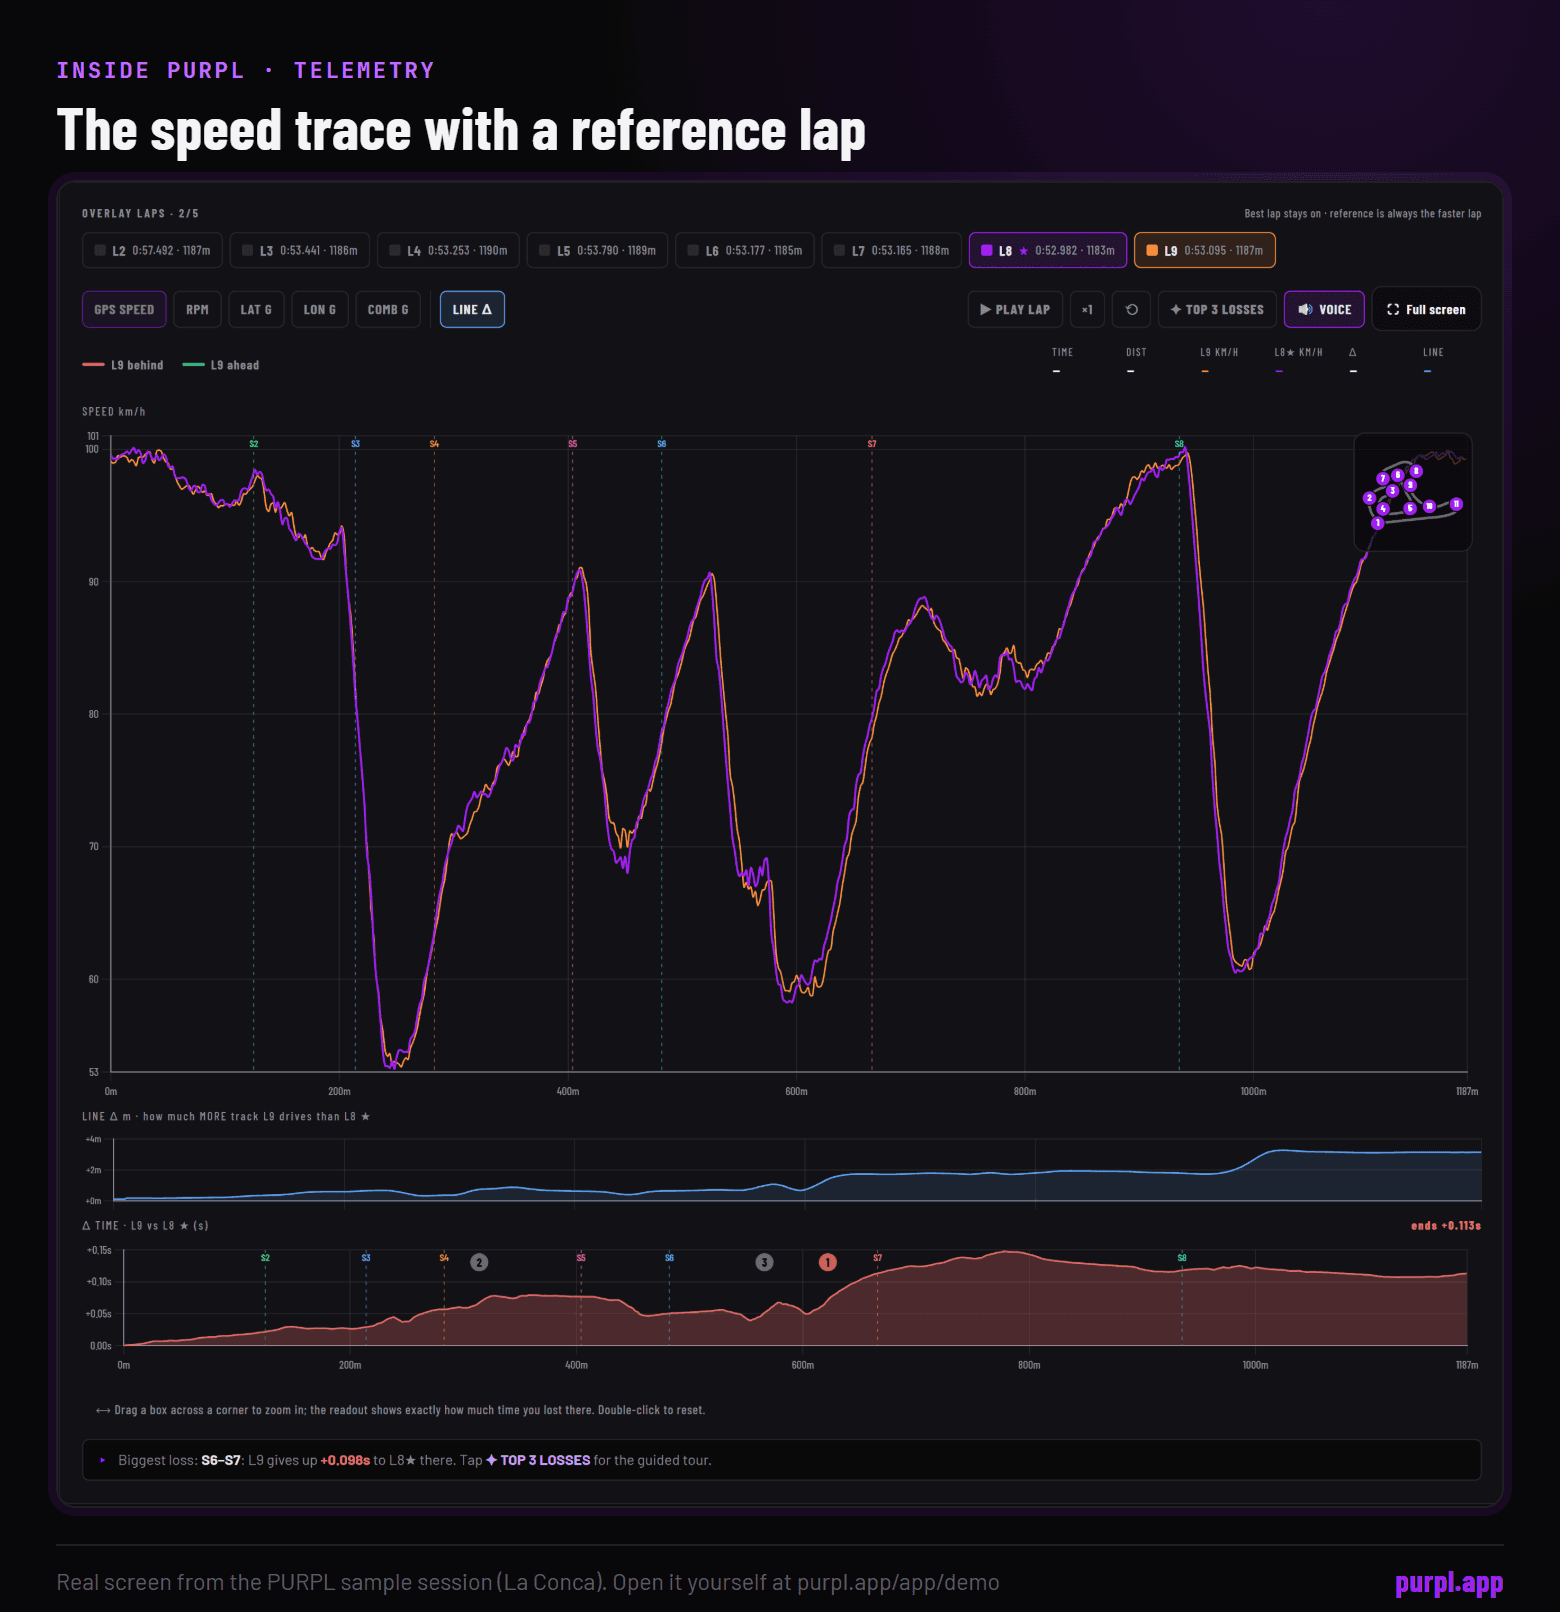
Task: Click red loss marker 1 in time delta chart
Action: coord(828,1262)
